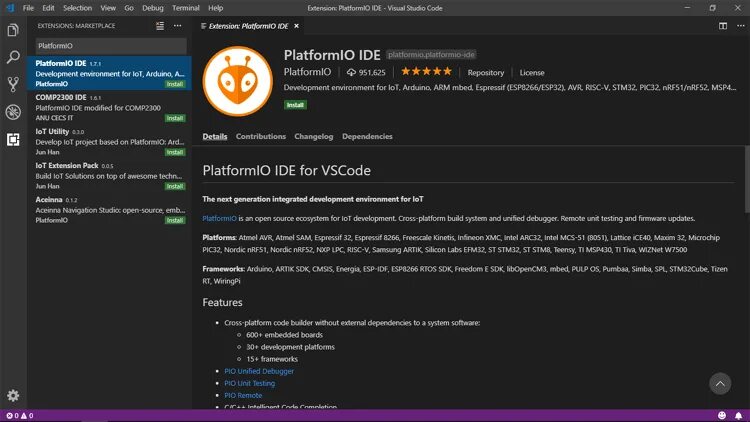Open the Terminal menu
This screenshot has height=422, width=750.
[x=186, y=8]
